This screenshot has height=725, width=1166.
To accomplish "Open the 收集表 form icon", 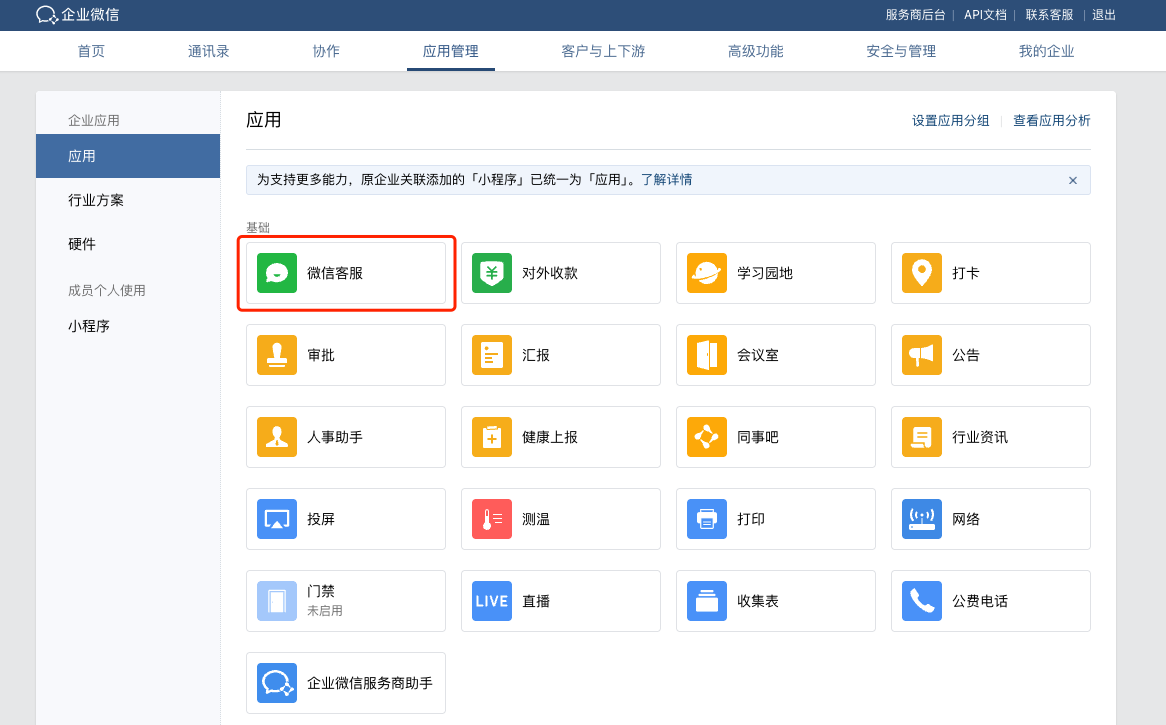I will coord(706,601).
